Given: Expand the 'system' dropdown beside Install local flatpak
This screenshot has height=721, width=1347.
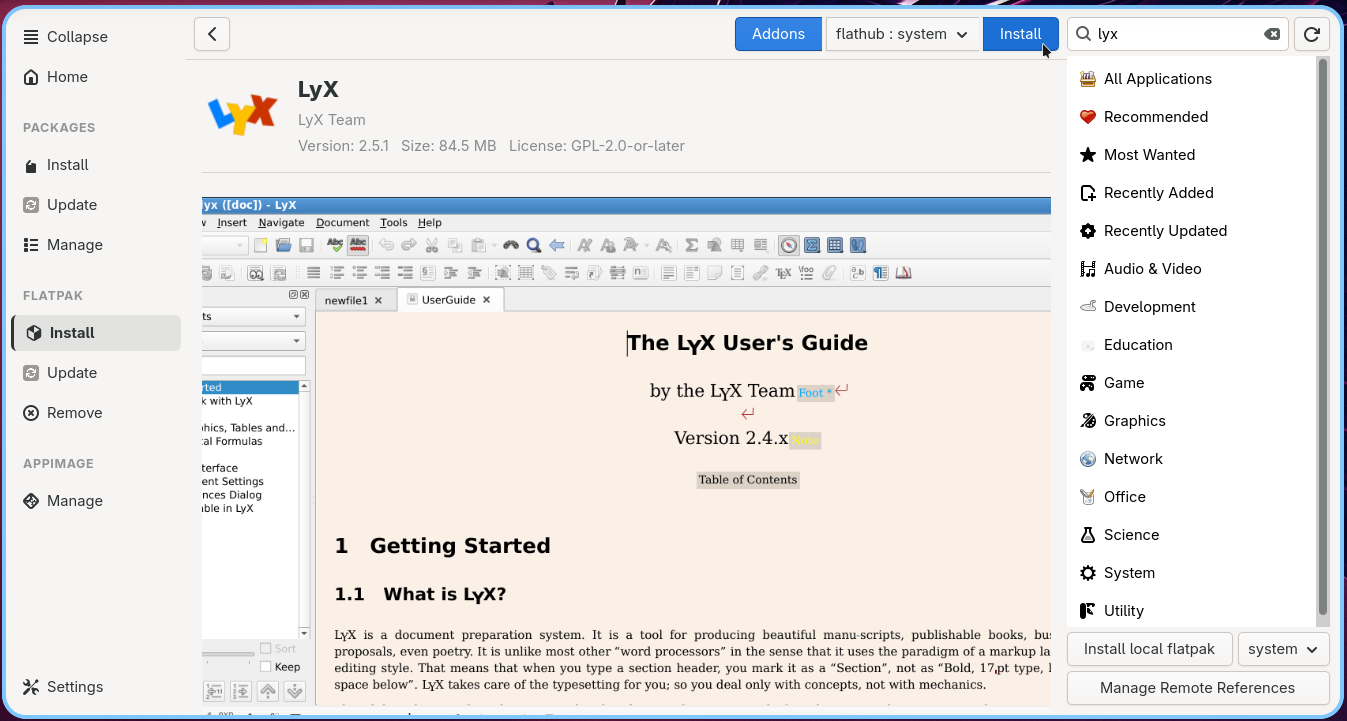Looking at the screenshot, I should pos(1284,649).
